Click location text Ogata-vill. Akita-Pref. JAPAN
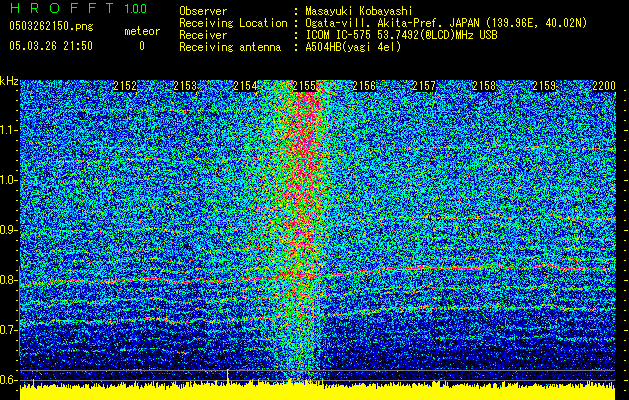The image size is (629, 400). pyautogui.click(x=393, y=23)
